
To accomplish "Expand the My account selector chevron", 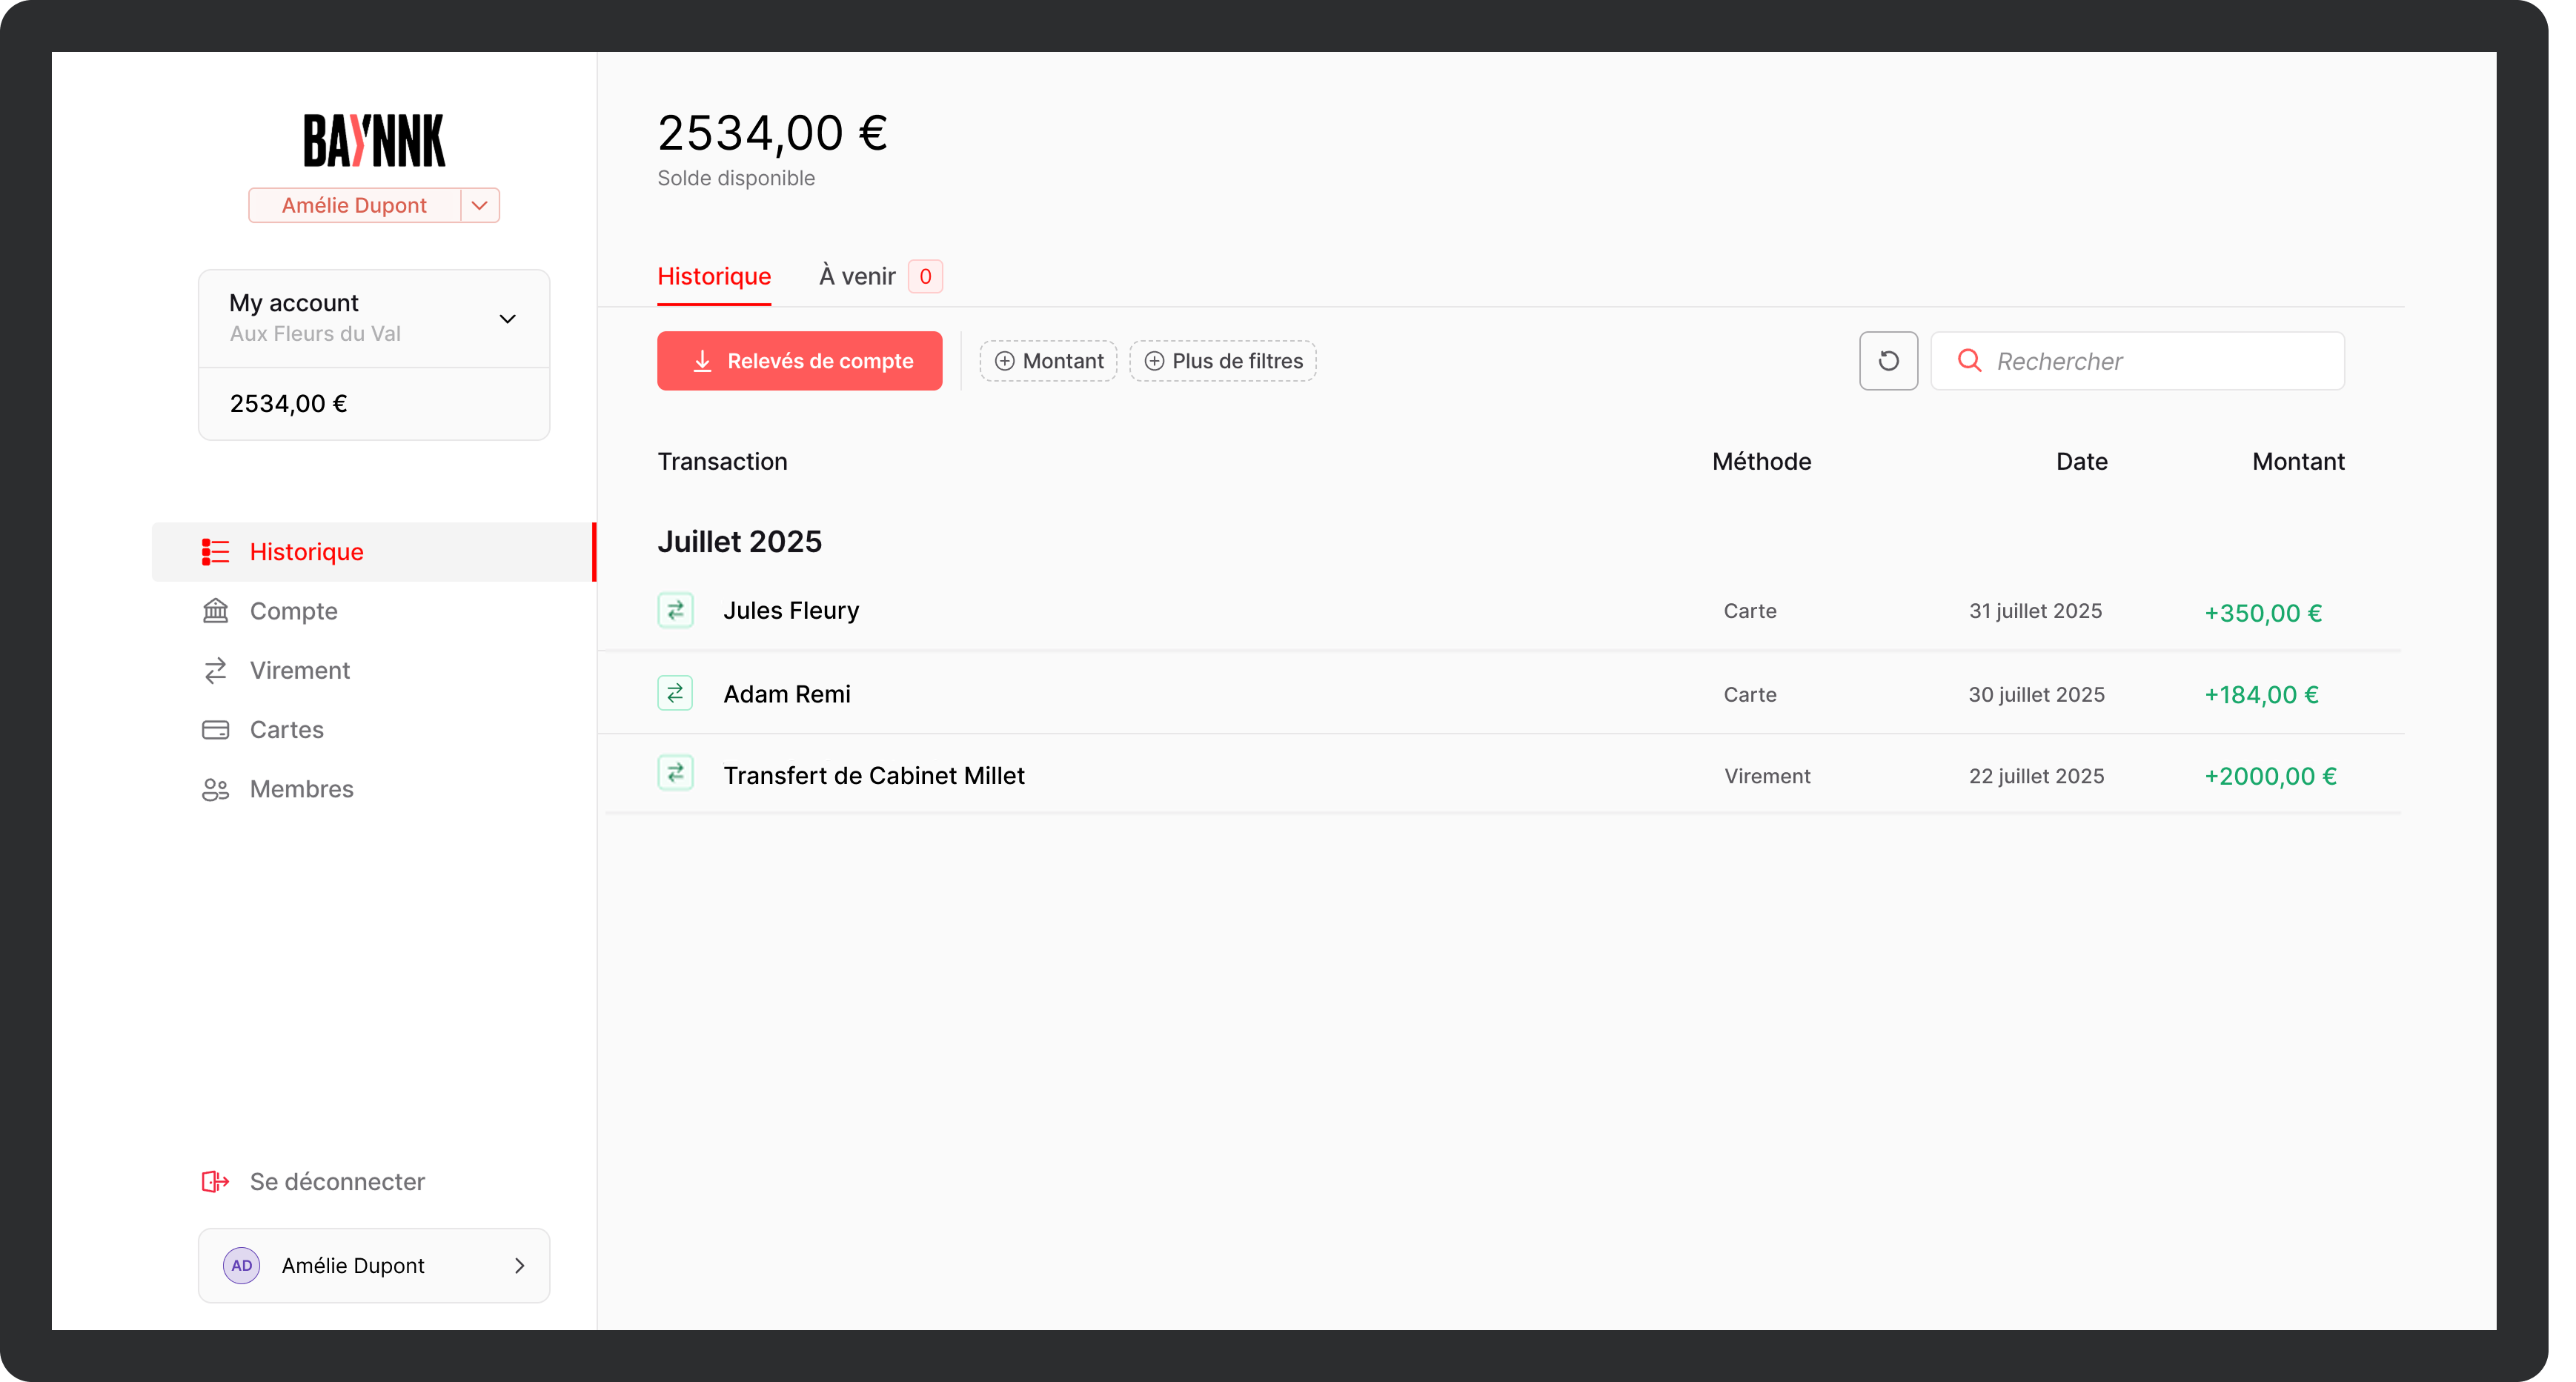I will [x=508, y=319].
